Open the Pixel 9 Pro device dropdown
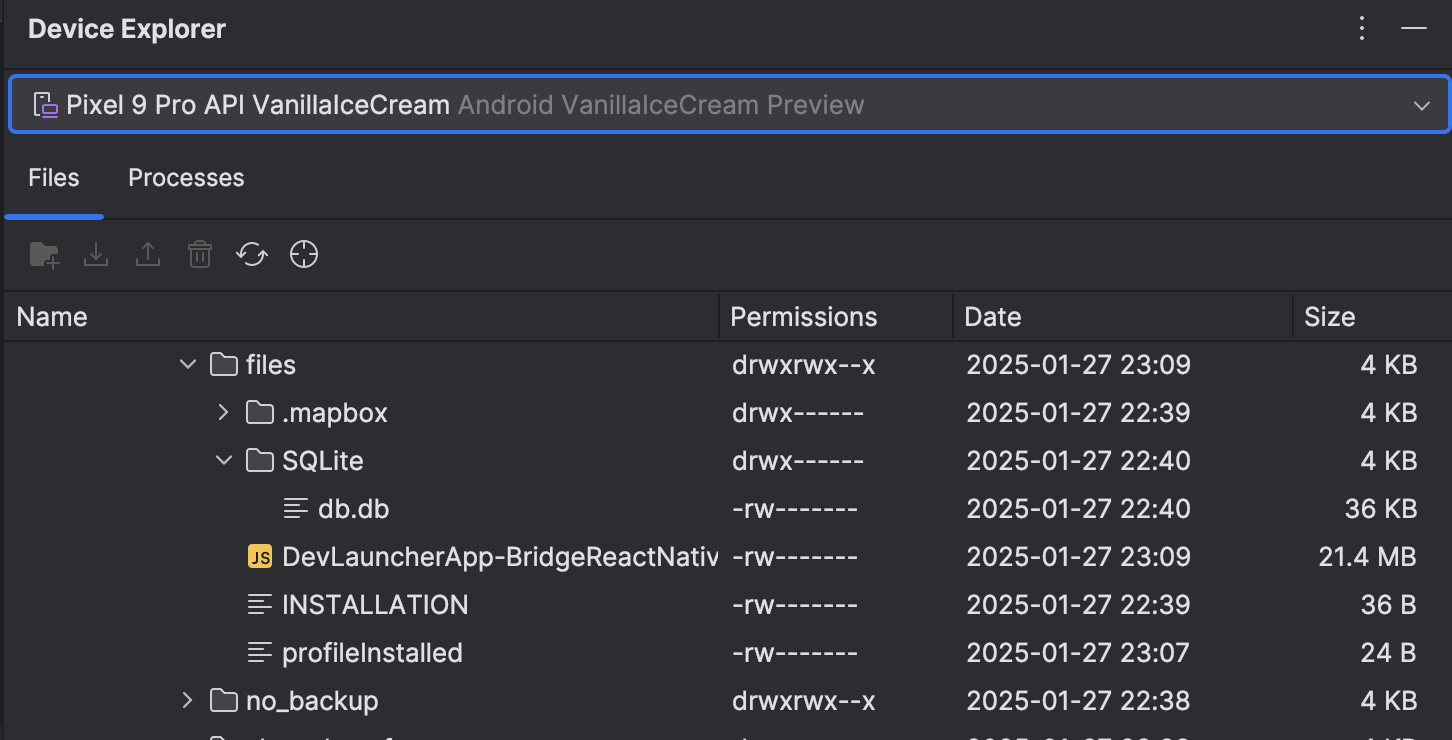1452x740 pixels. tap(728, 105)
